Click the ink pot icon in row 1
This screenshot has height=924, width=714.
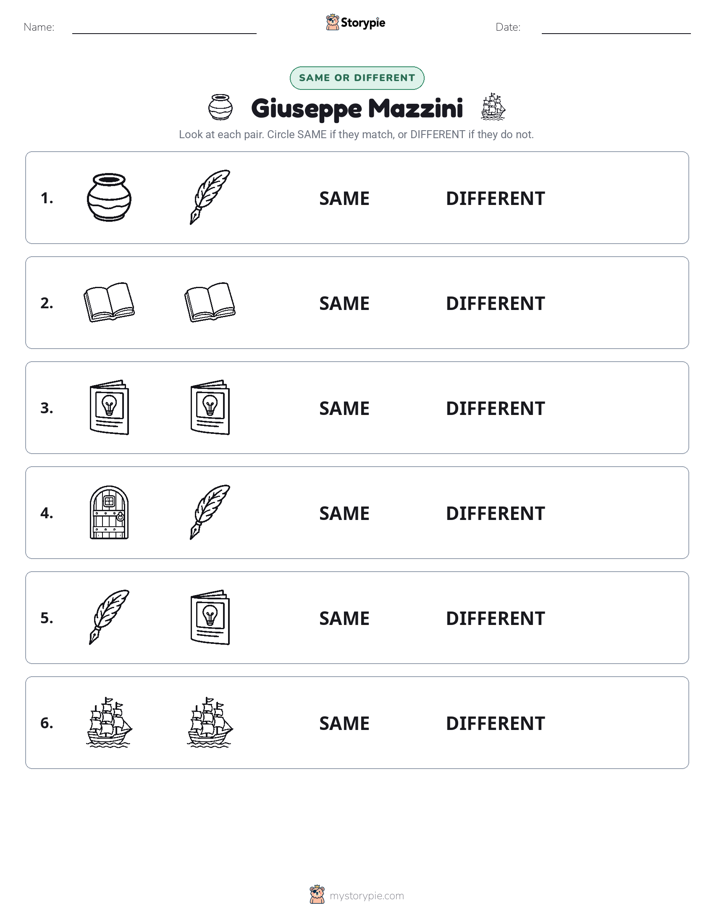click(109, 197)
